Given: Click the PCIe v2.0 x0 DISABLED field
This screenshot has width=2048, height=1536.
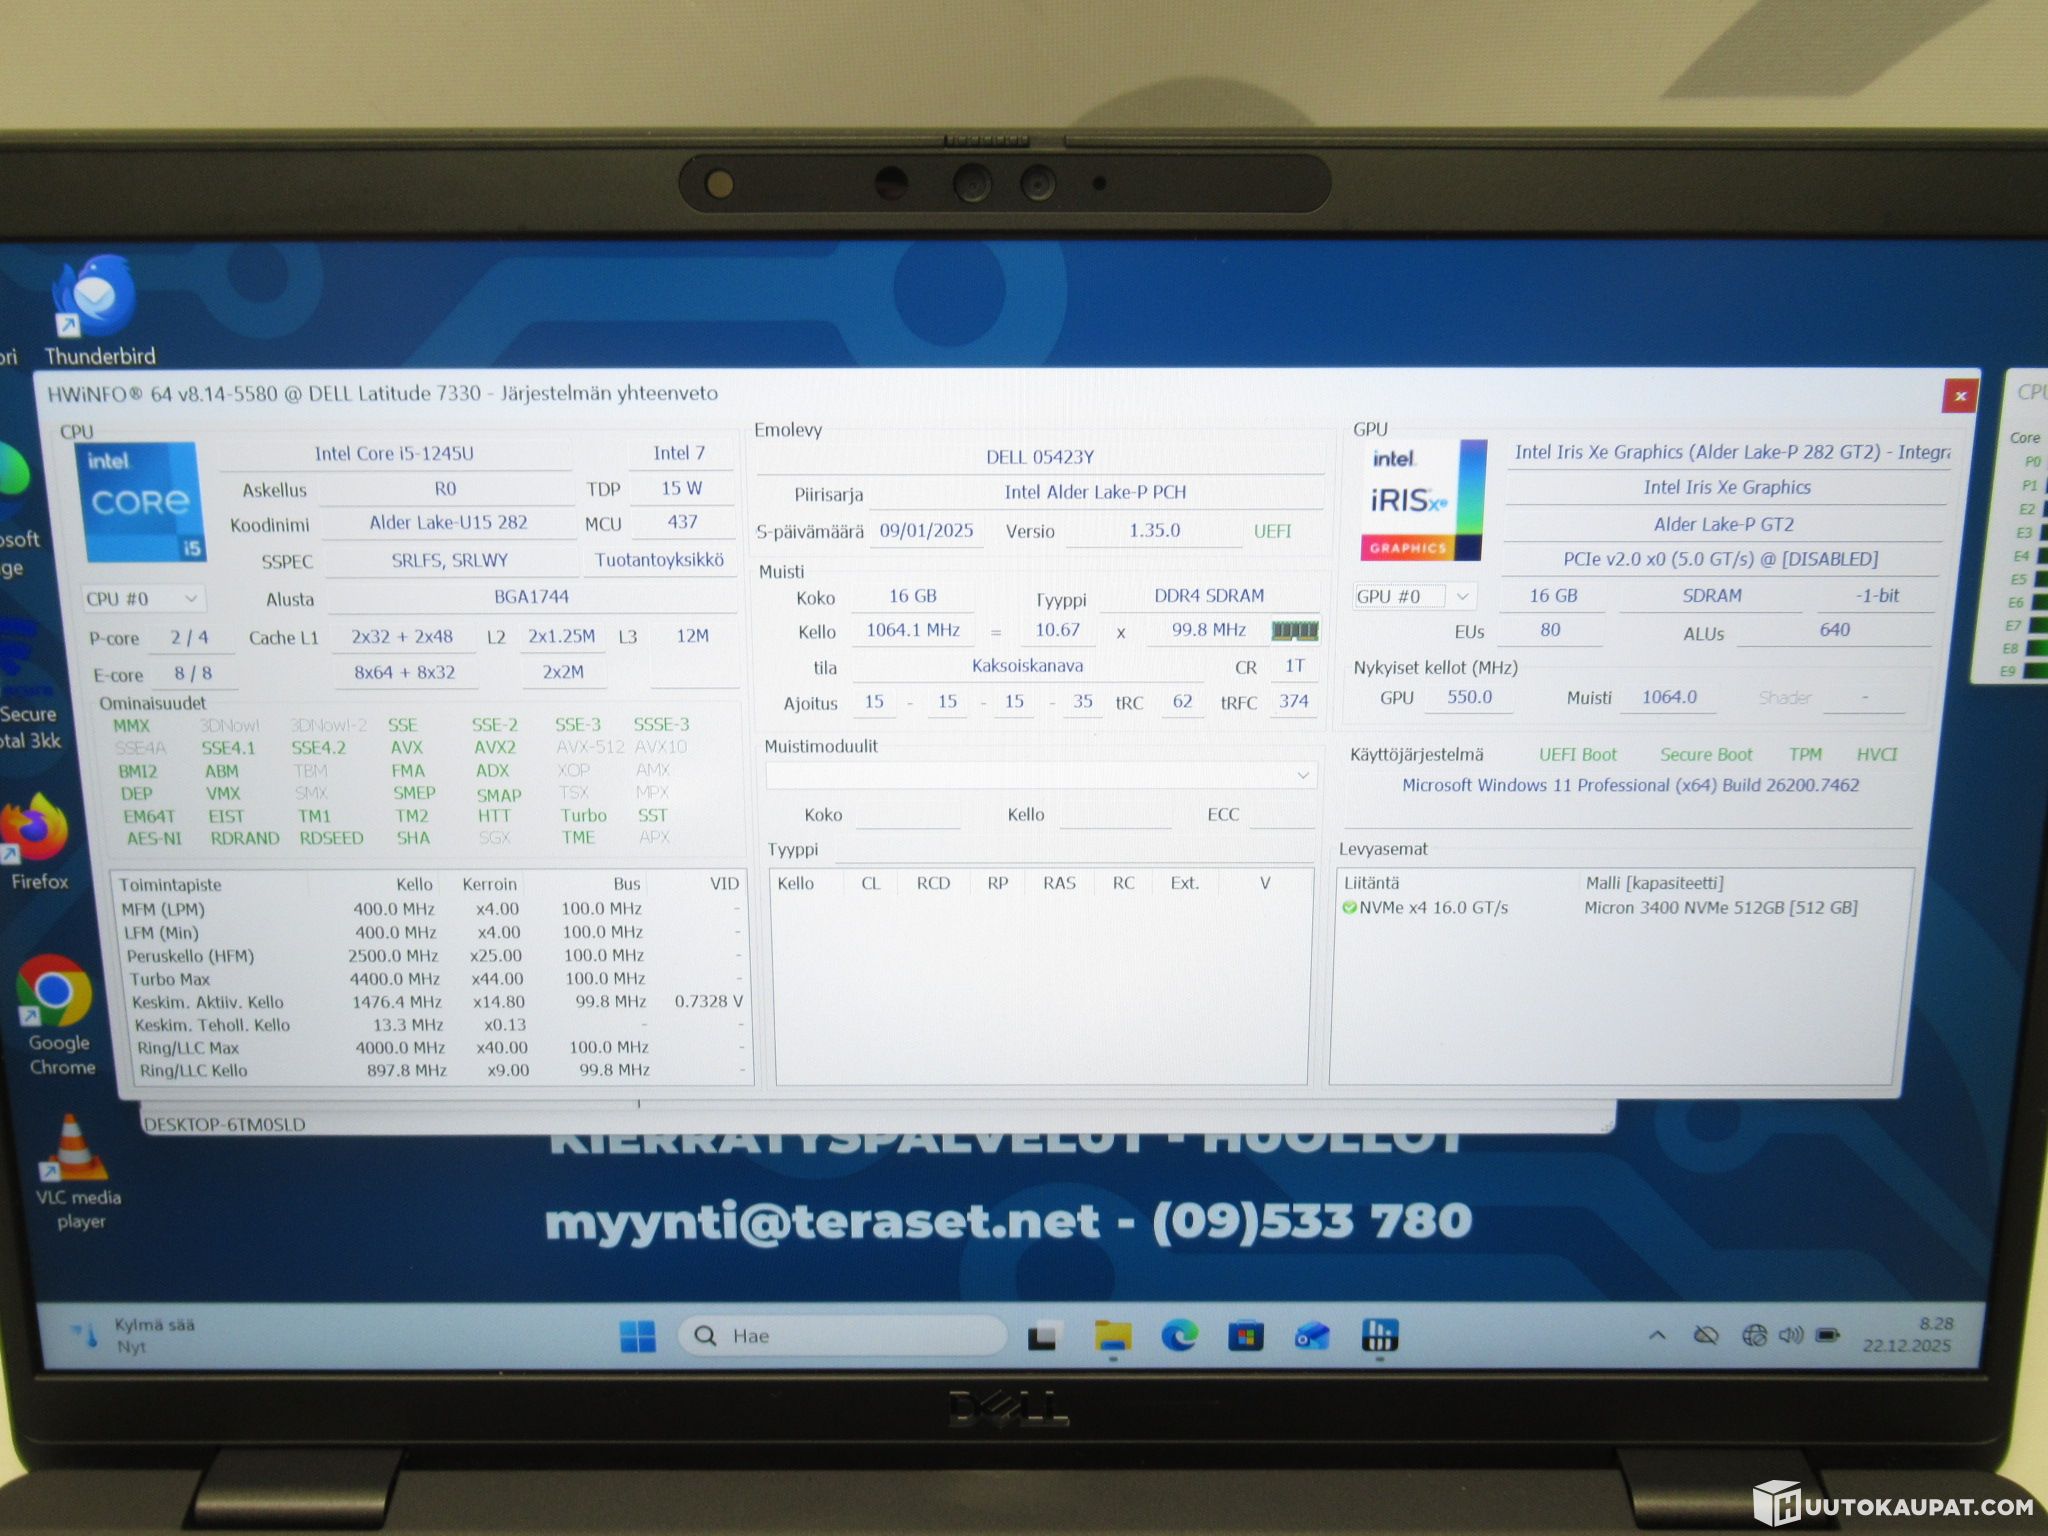Looking at the screenshot, I should tap(1721, 560).
